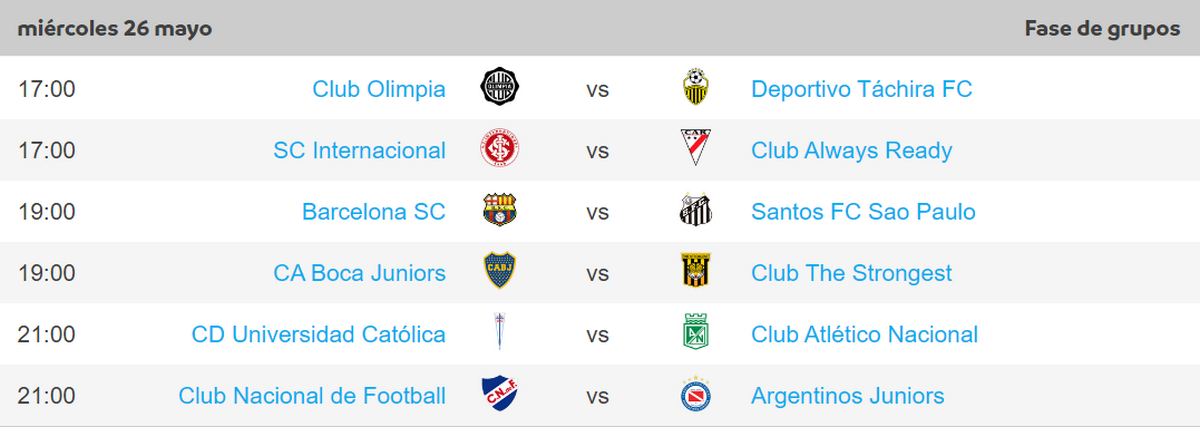Click the SC Internacional red crest

point(499,150)
